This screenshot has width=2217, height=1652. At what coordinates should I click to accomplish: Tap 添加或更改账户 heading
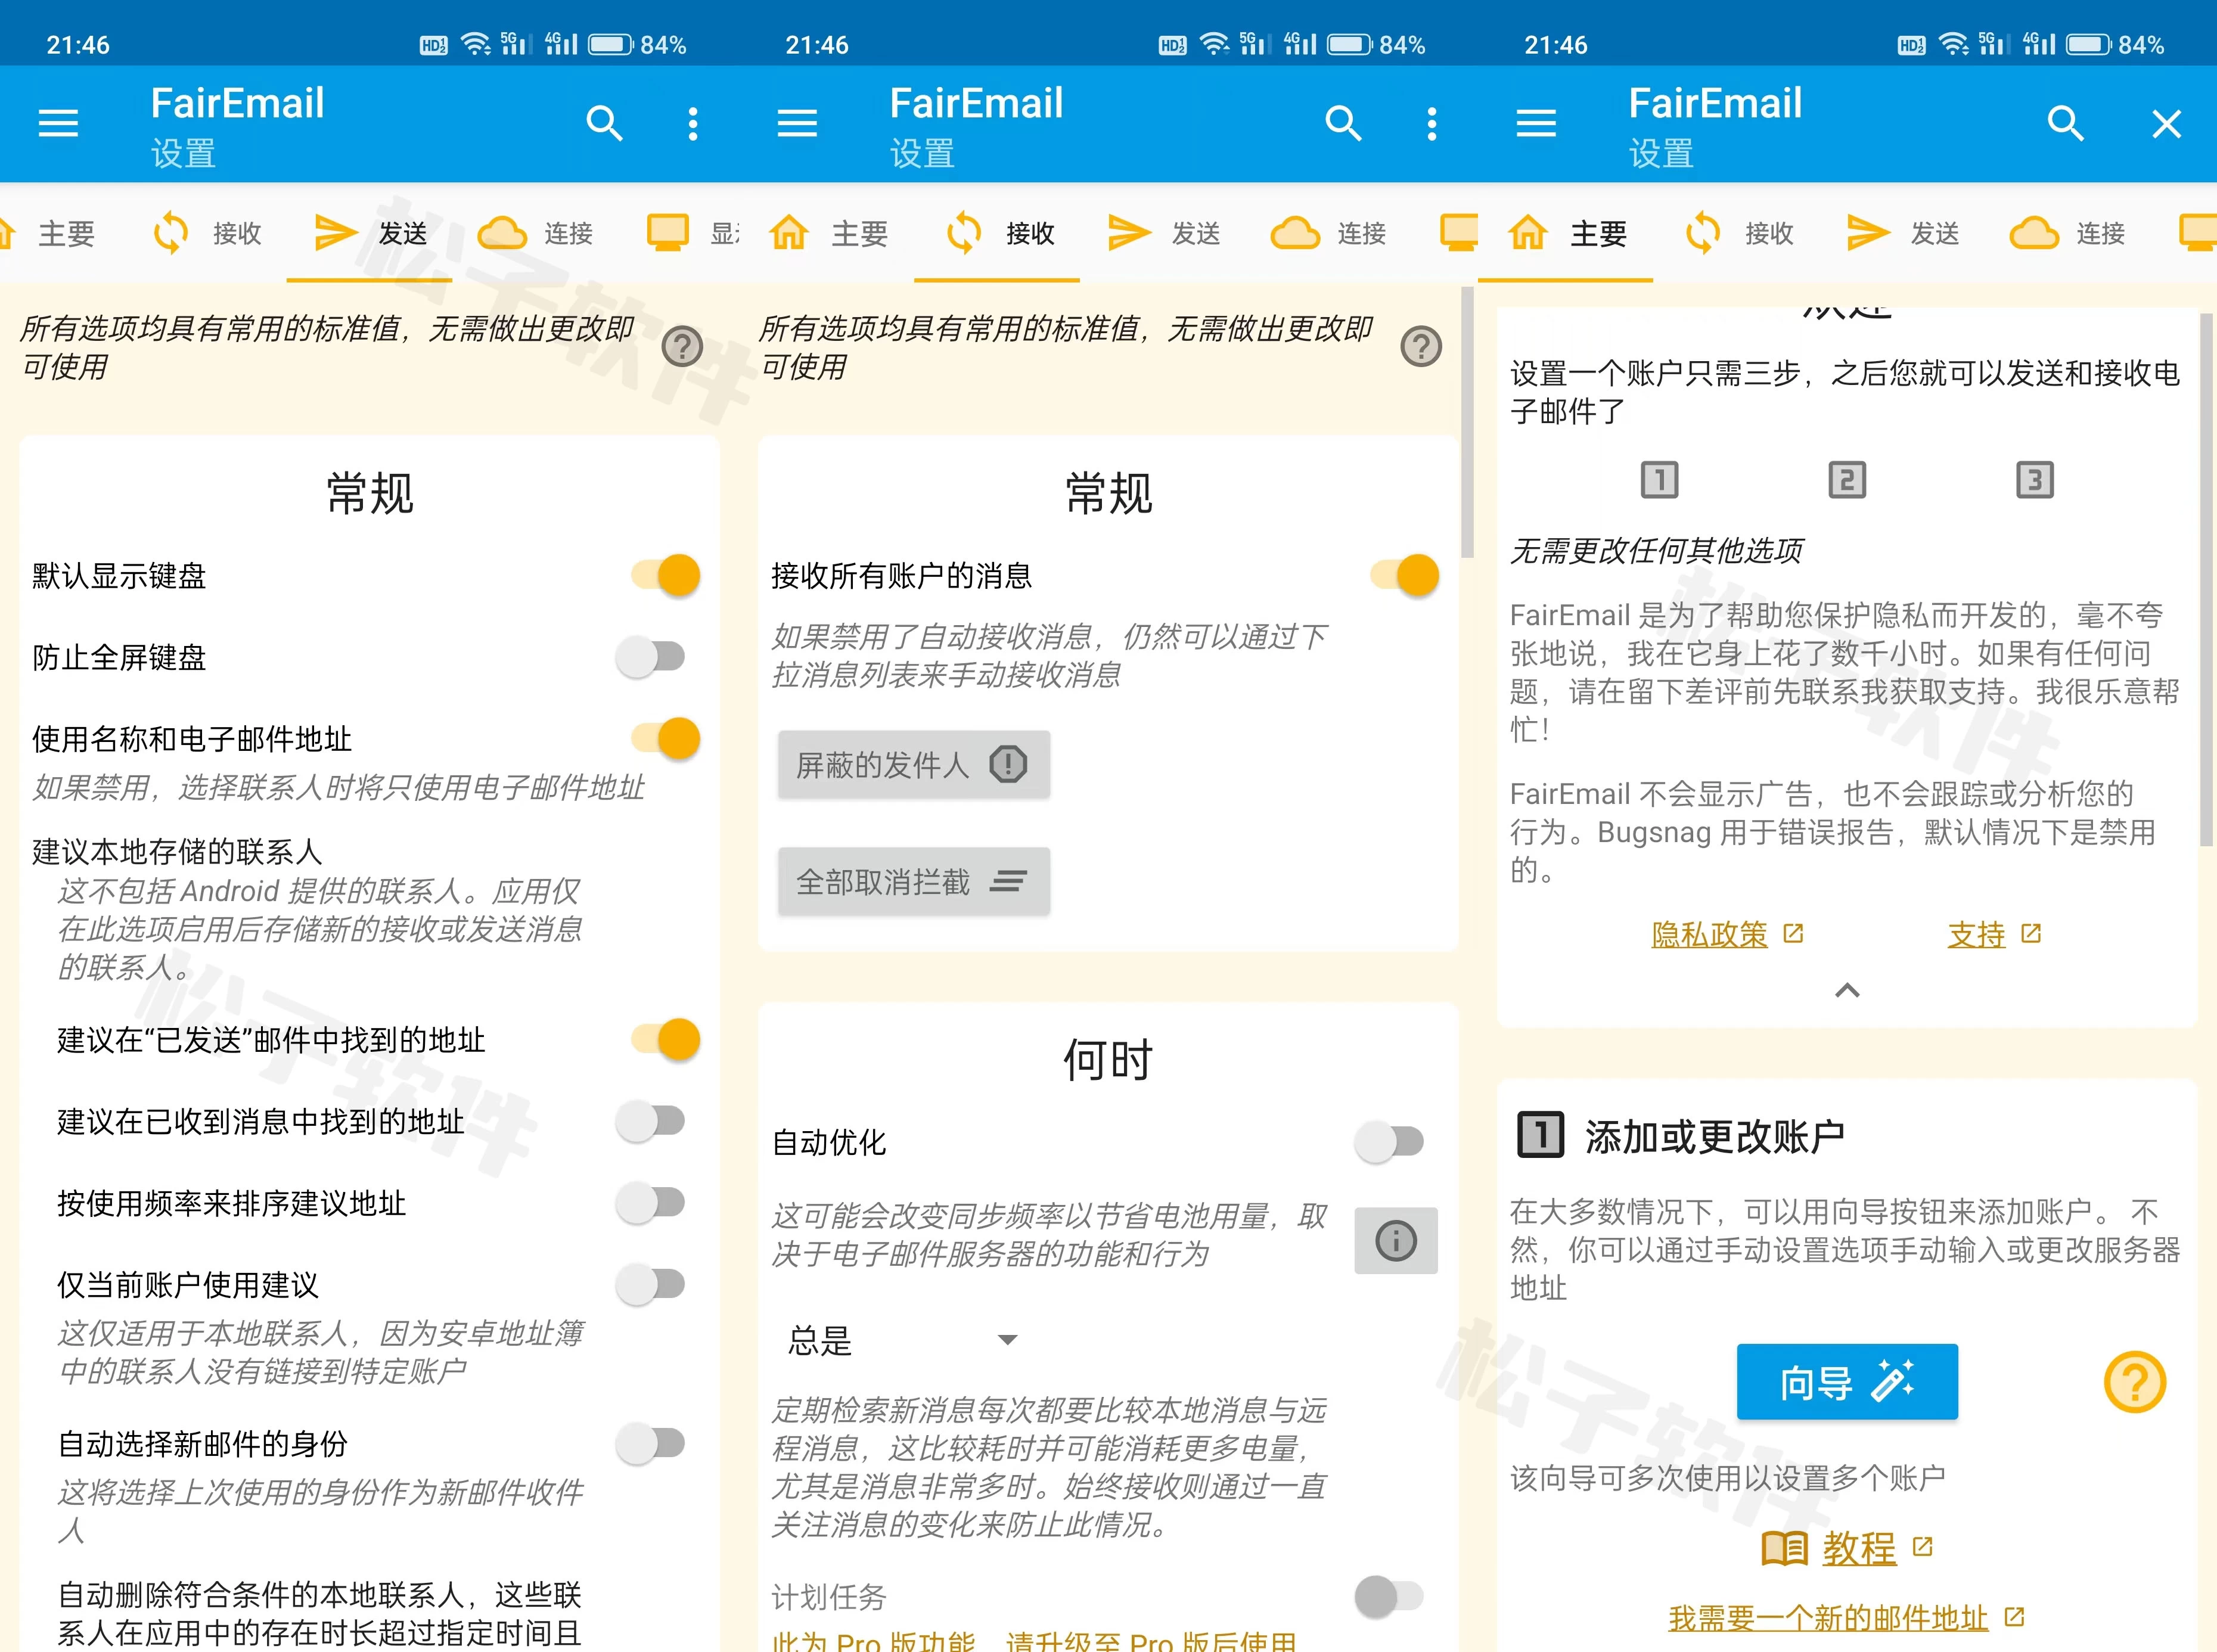click(x=1714, y=1136)
